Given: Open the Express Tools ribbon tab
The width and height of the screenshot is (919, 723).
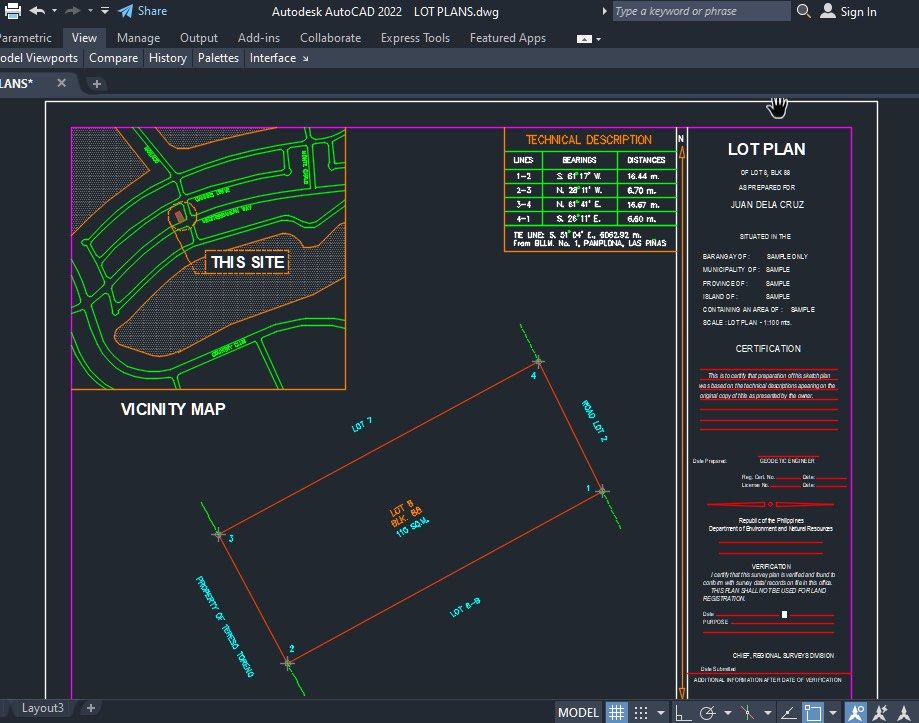Looking at the screenshot, I should 415,38.
